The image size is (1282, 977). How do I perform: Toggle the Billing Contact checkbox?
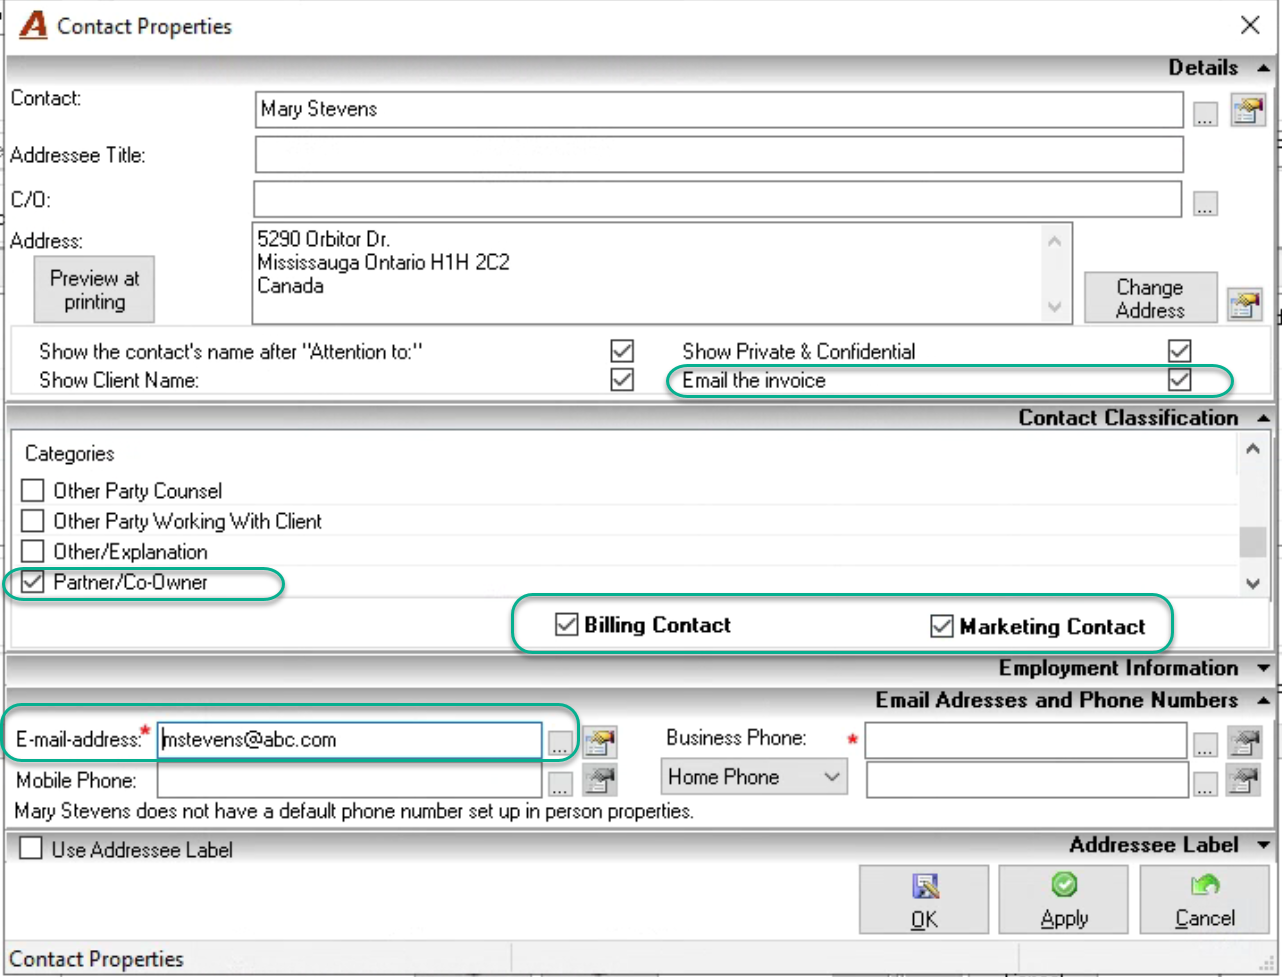[567, 625]
